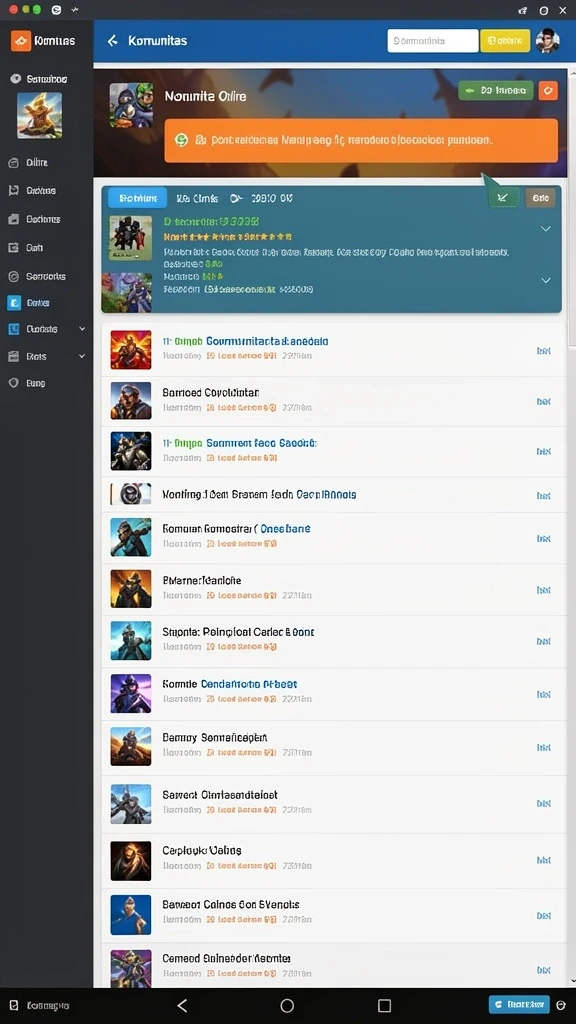Open the 'Barvect Calnoe Gon SVenchs' row title
Viewport: 576px width, 1024px height.
(x=231, y=904)
